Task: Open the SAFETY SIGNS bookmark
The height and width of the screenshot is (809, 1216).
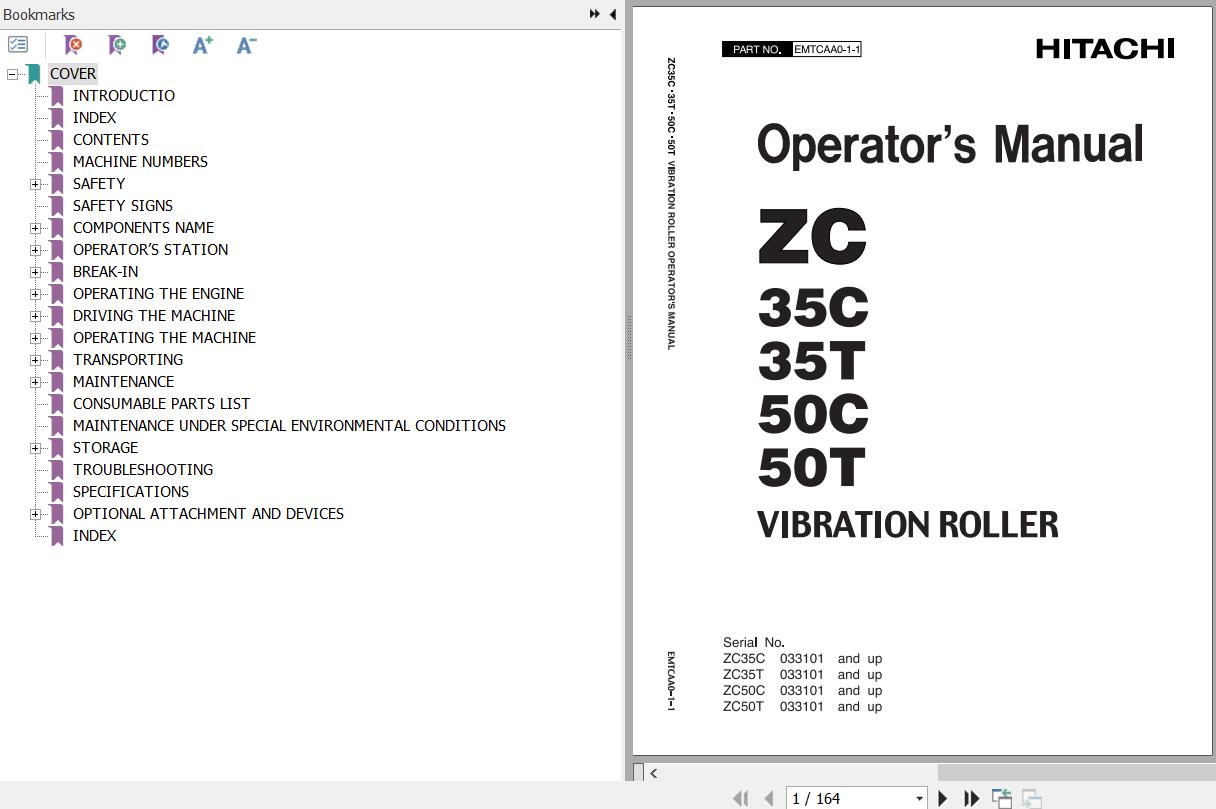Action: pyautogui.click(x=123, y=206)
